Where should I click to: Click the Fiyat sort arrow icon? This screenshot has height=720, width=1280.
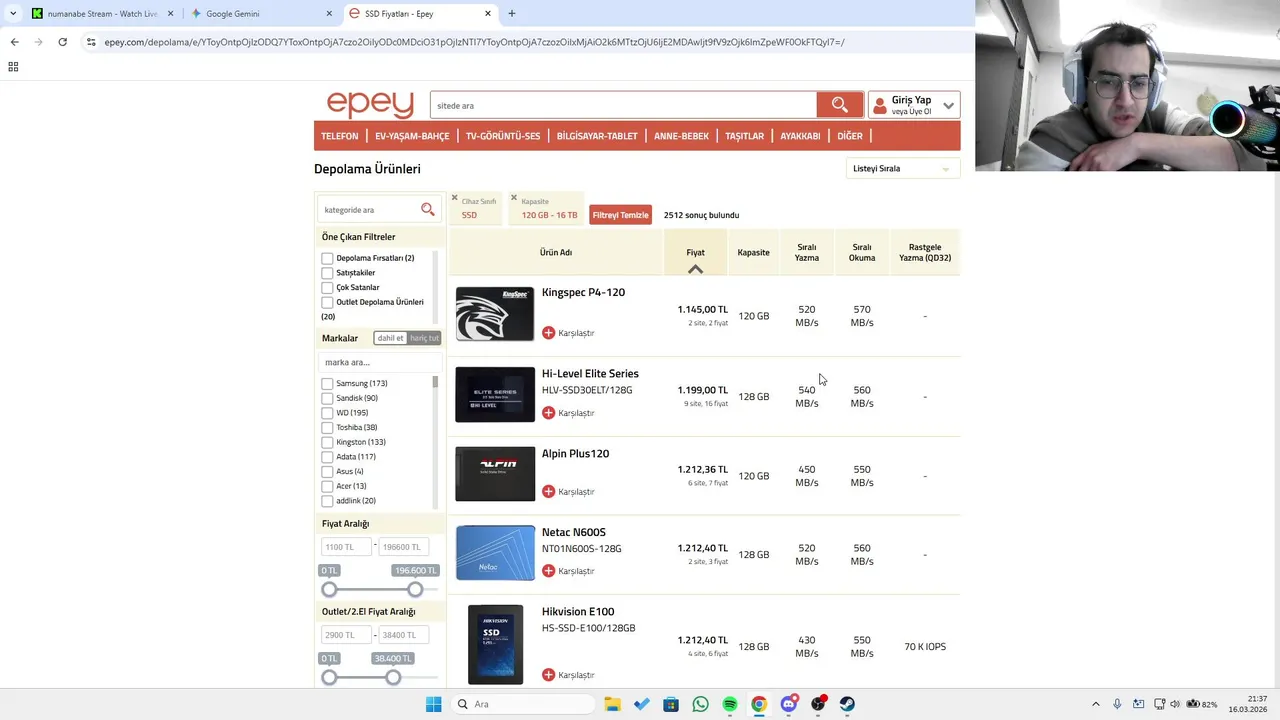[x=695, y=269]
